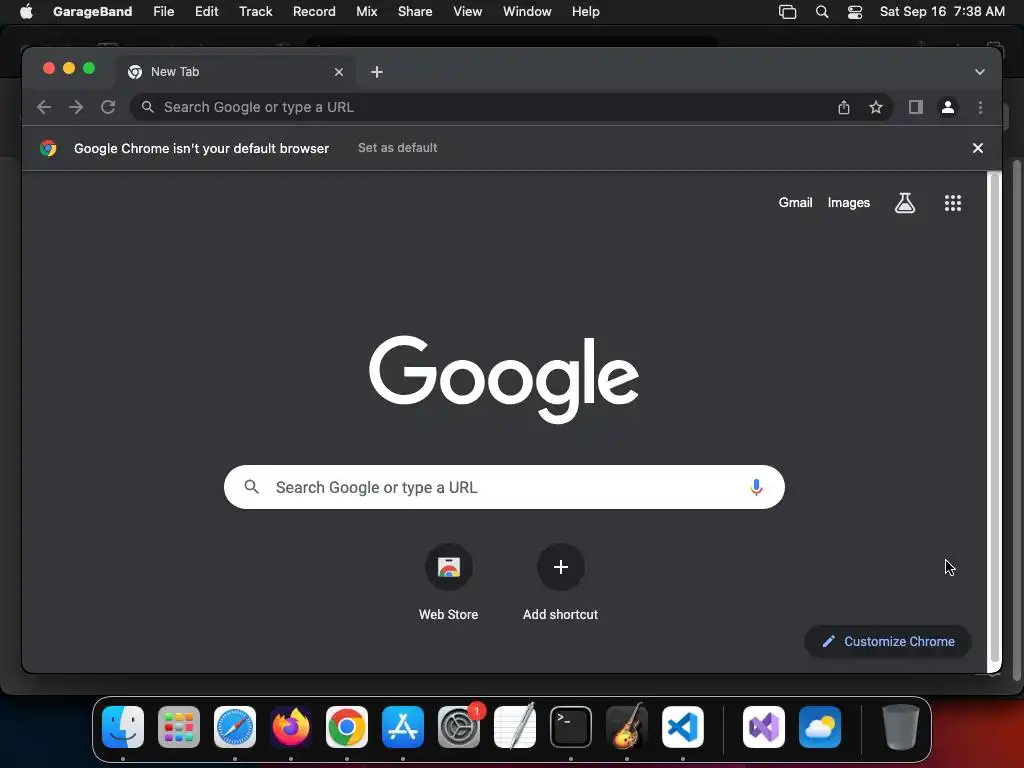This screenshot has width=1024, height=768.
Task: Open the Share menu
Action: coord(415,11)
